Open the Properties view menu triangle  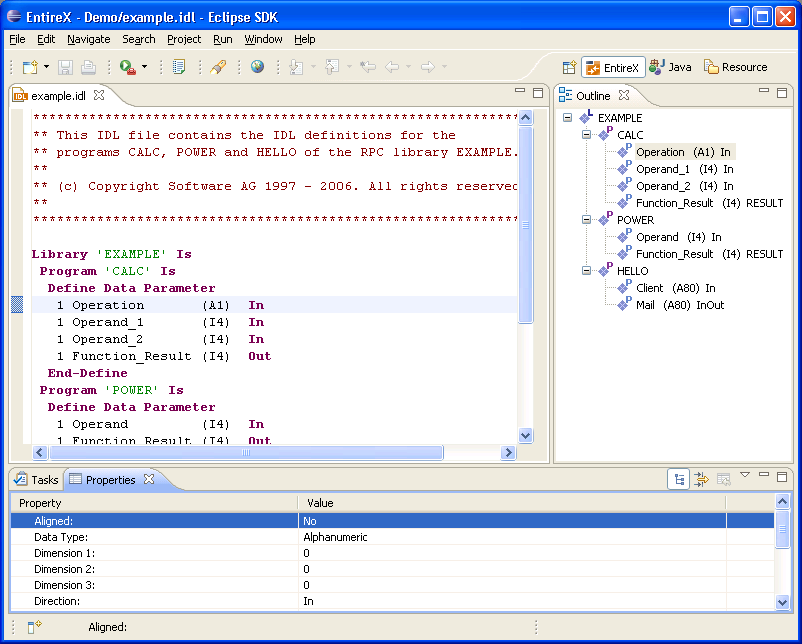(745, 475)
